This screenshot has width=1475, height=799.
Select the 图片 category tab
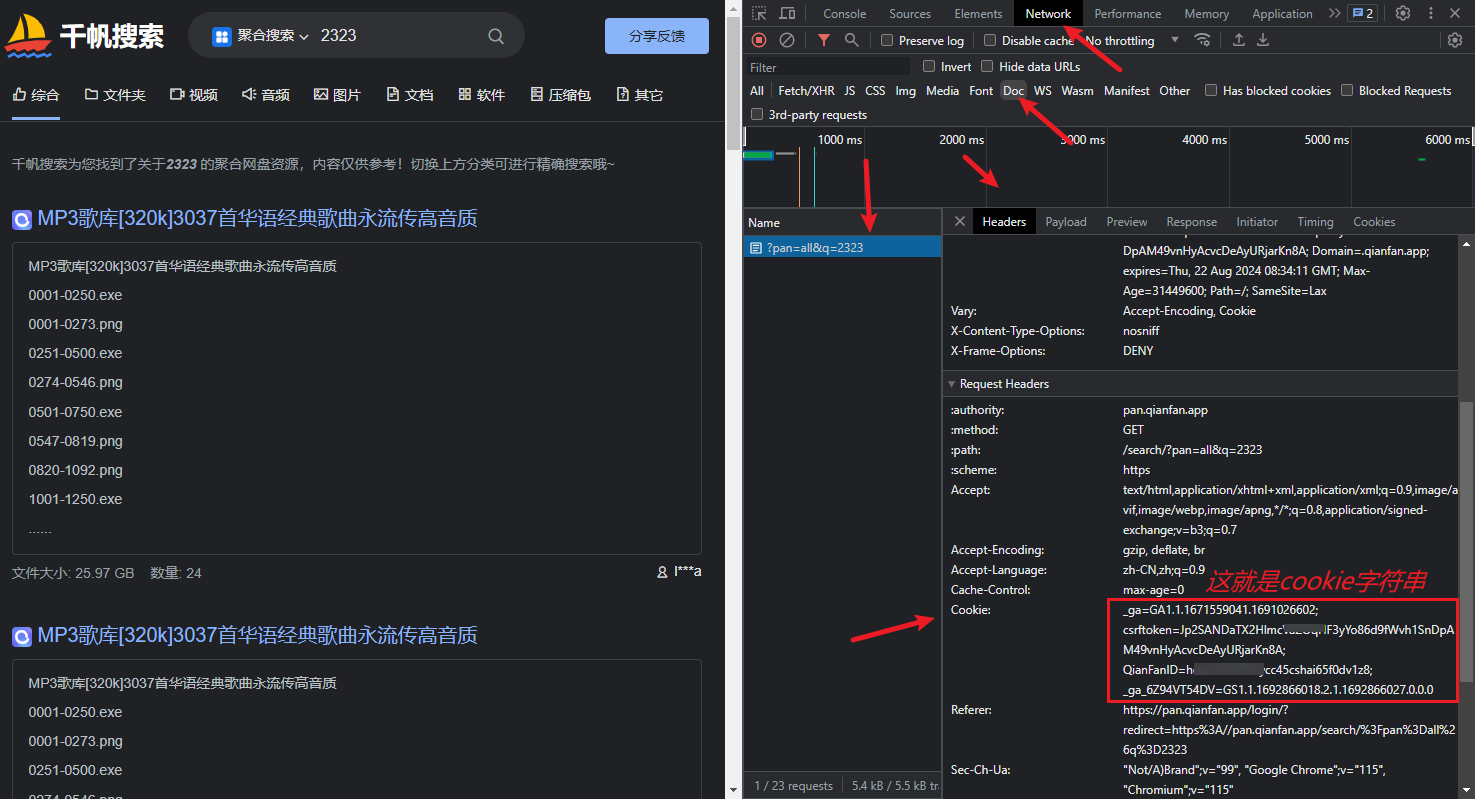337,94
